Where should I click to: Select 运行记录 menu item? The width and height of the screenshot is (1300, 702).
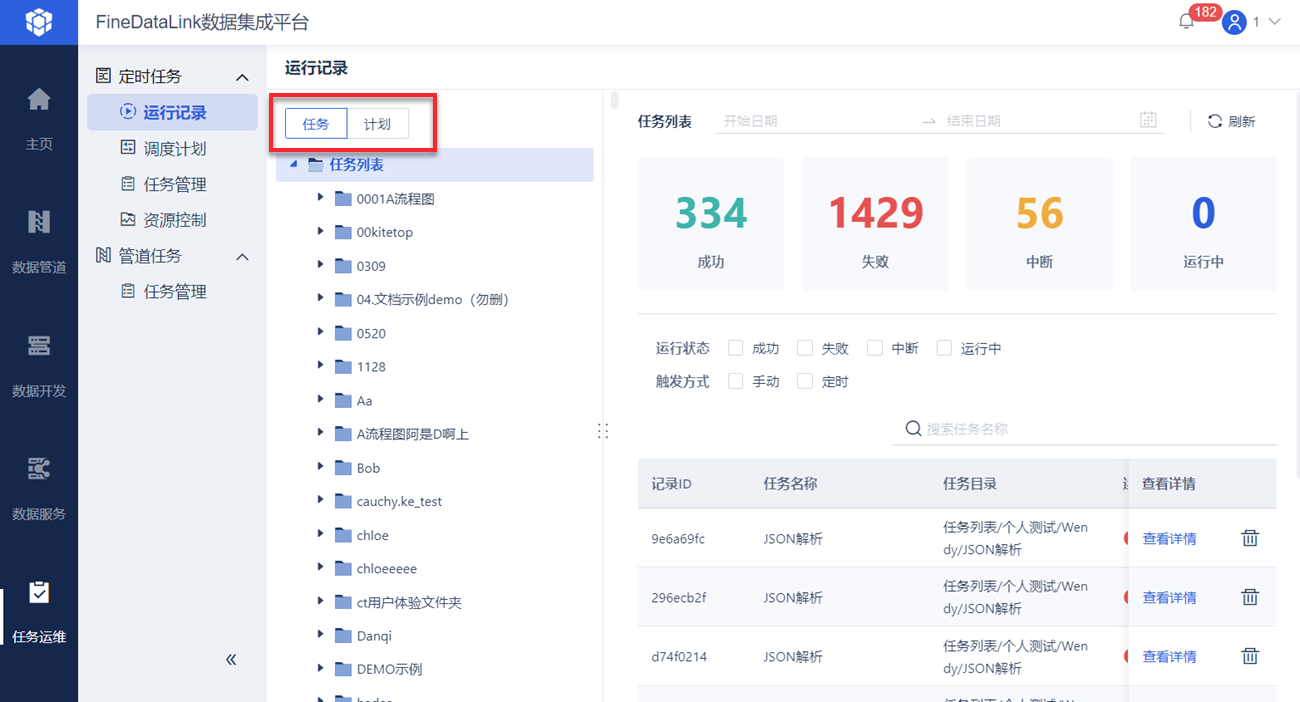click(172, 112)
